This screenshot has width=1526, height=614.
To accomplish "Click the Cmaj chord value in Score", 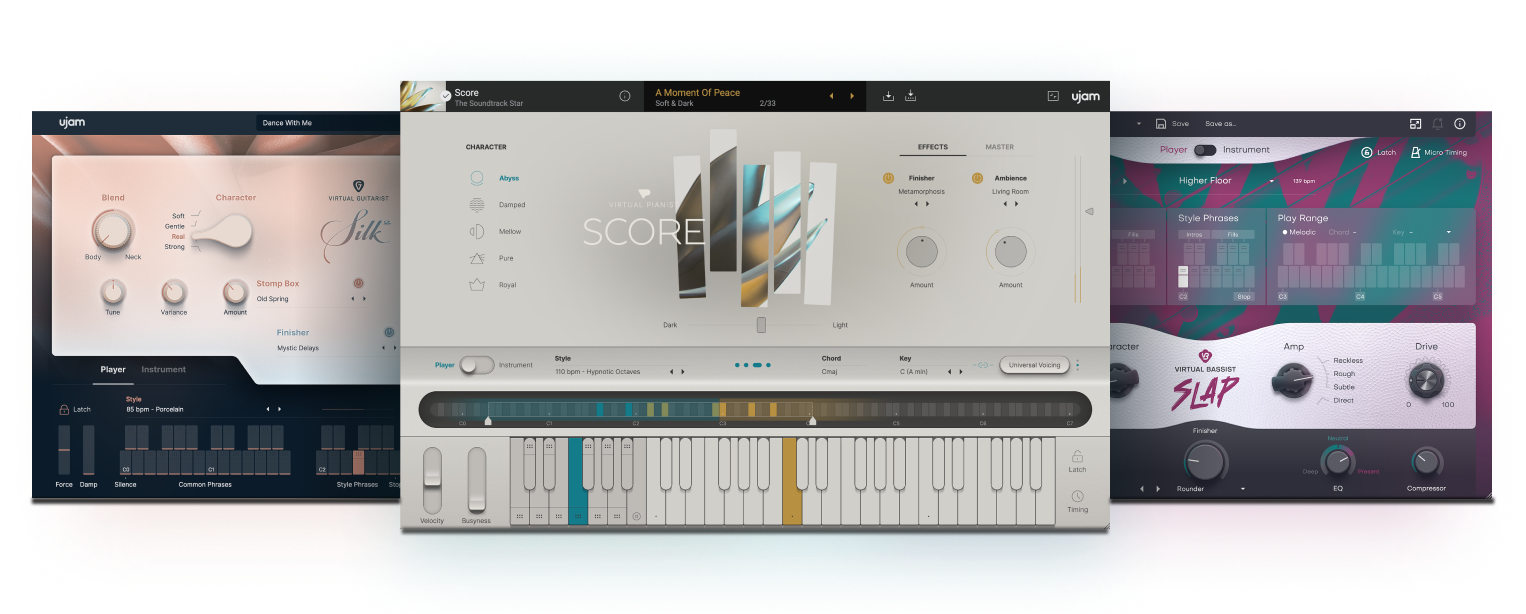I will click(830, 372).
